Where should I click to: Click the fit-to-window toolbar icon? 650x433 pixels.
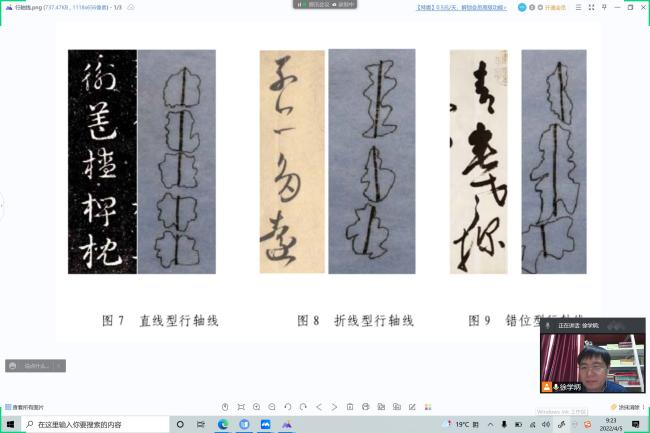pyautogui.click(x=241, y=407)
